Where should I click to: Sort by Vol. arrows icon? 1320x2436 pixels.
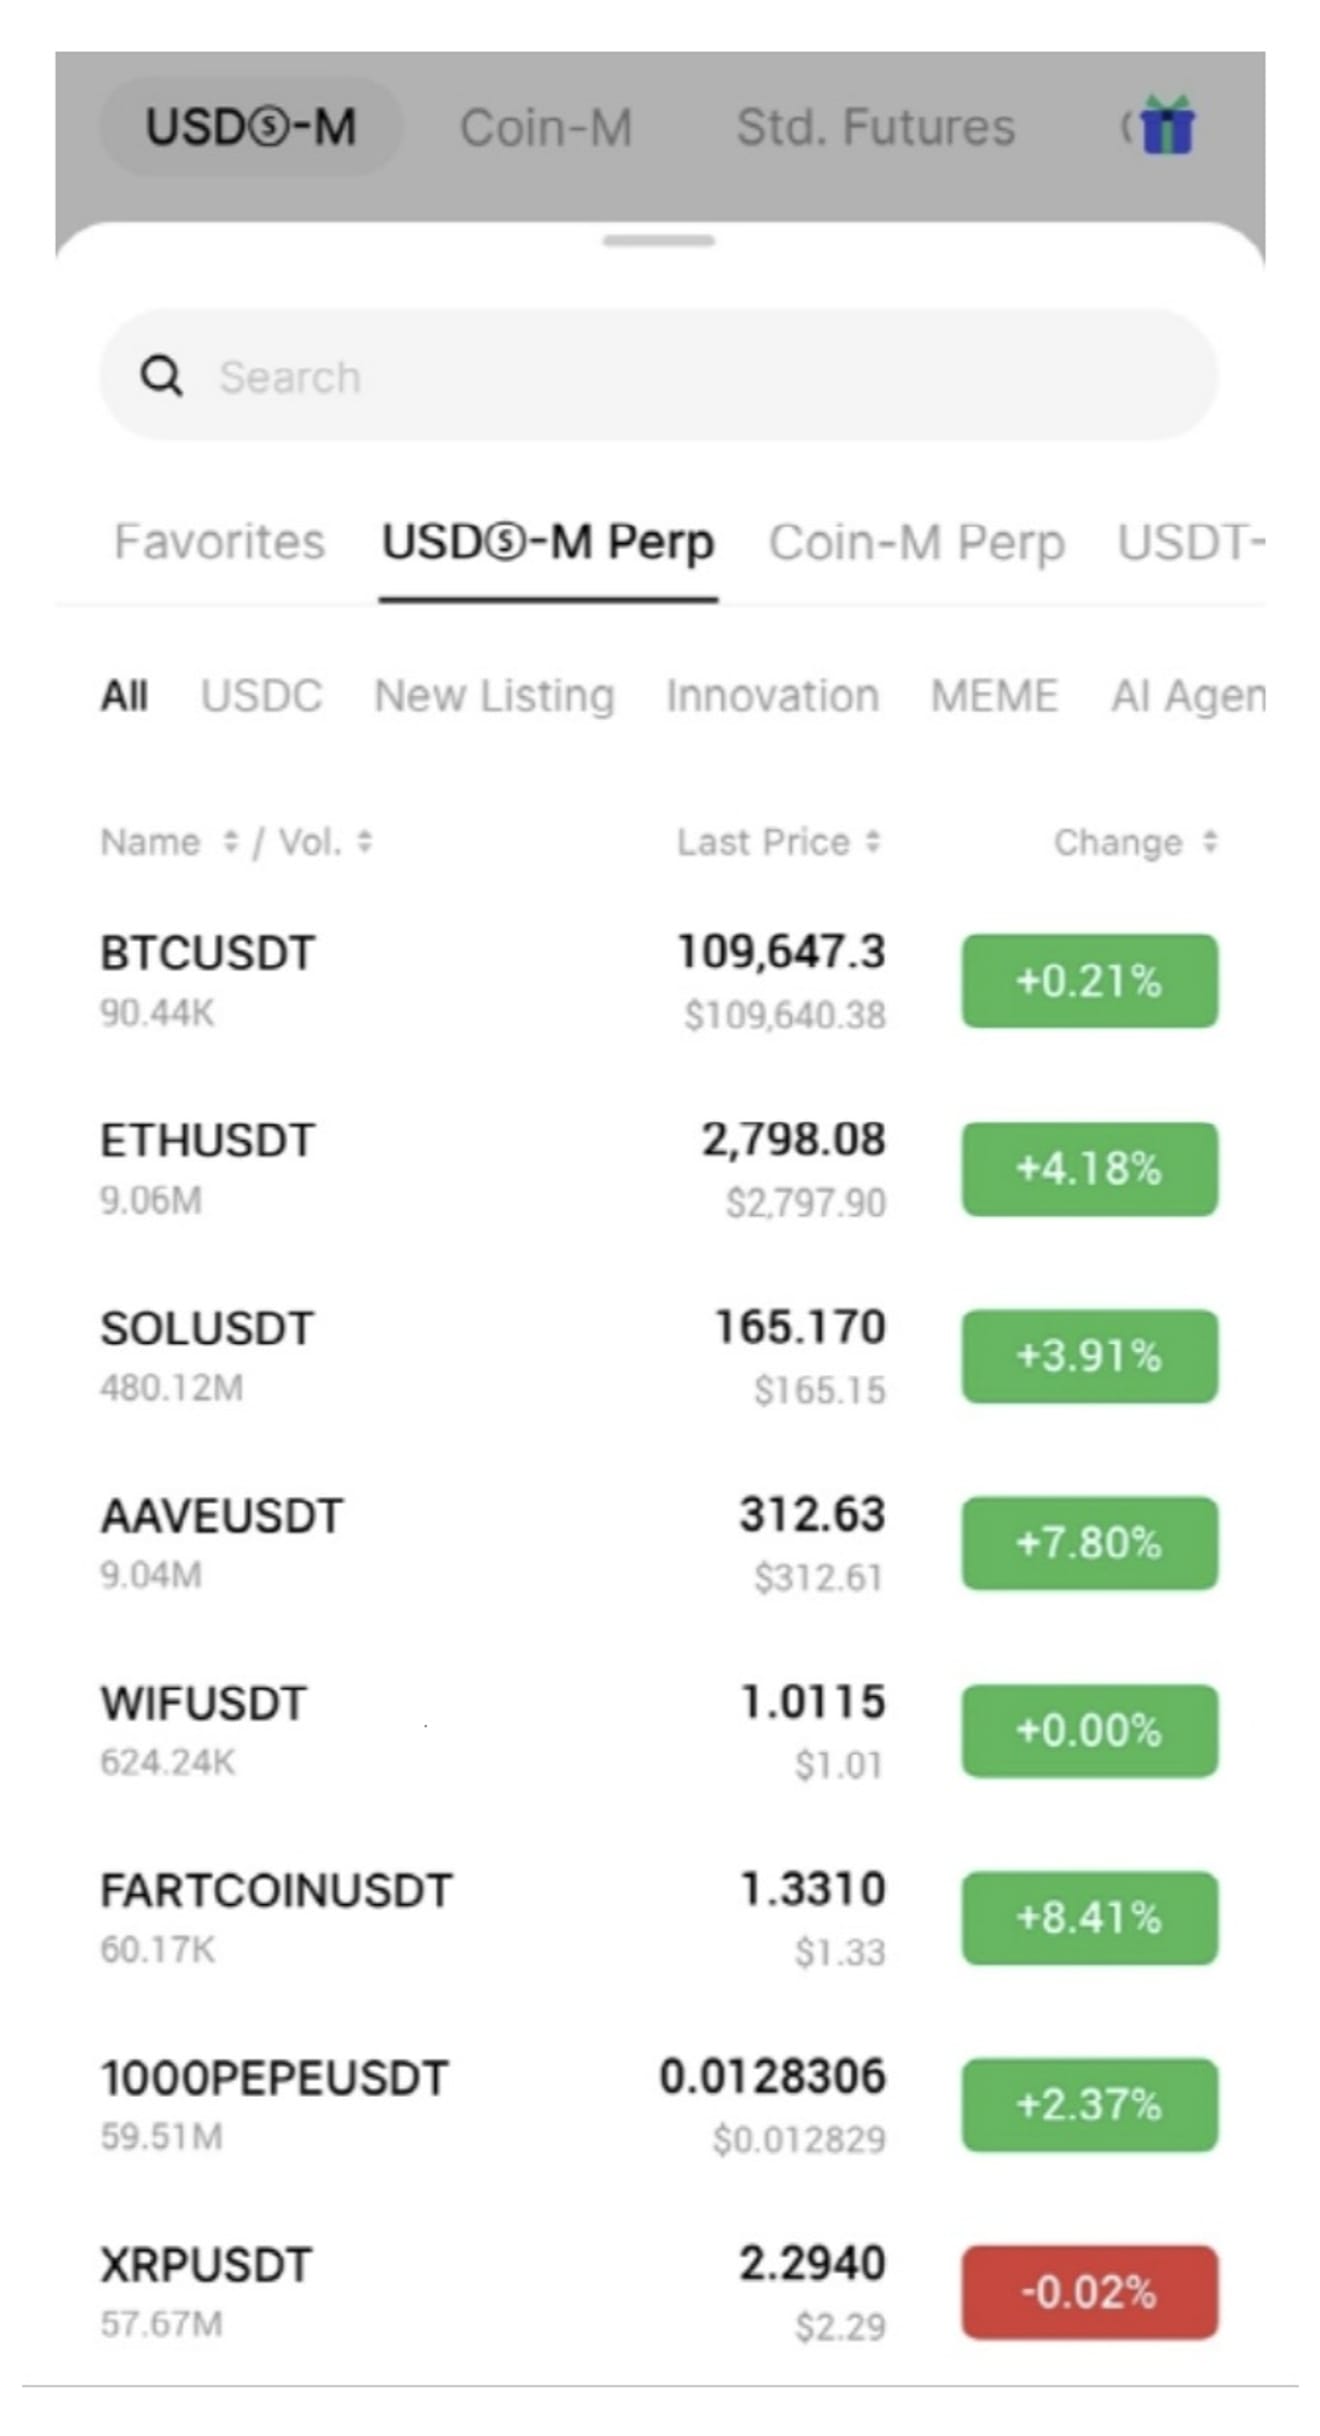coord(364,841)
